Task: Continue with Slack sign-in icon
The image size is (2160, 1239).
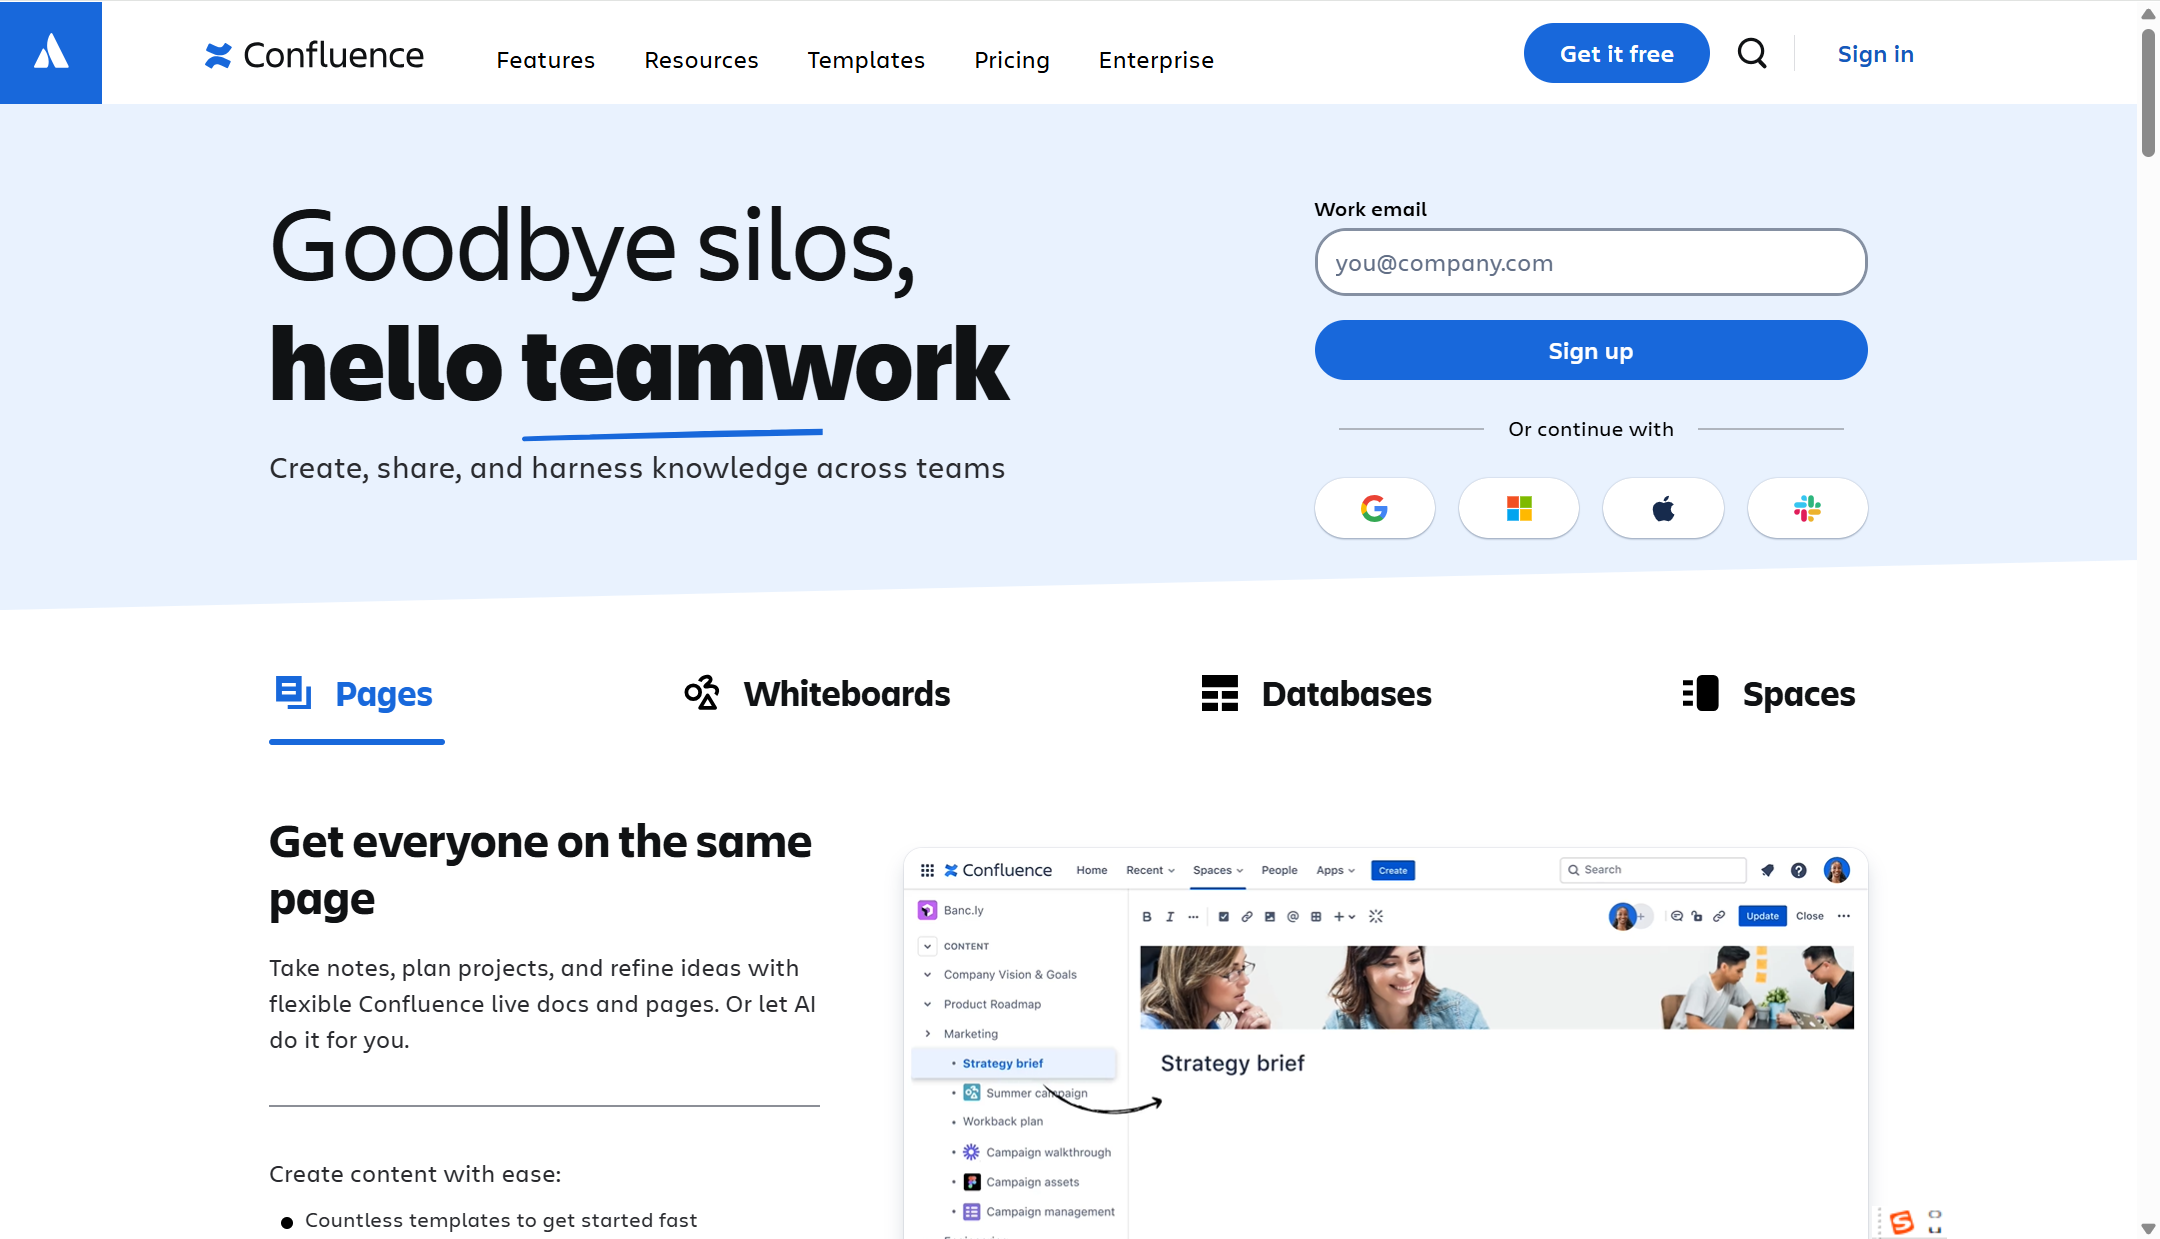Action: point(1807,509)
